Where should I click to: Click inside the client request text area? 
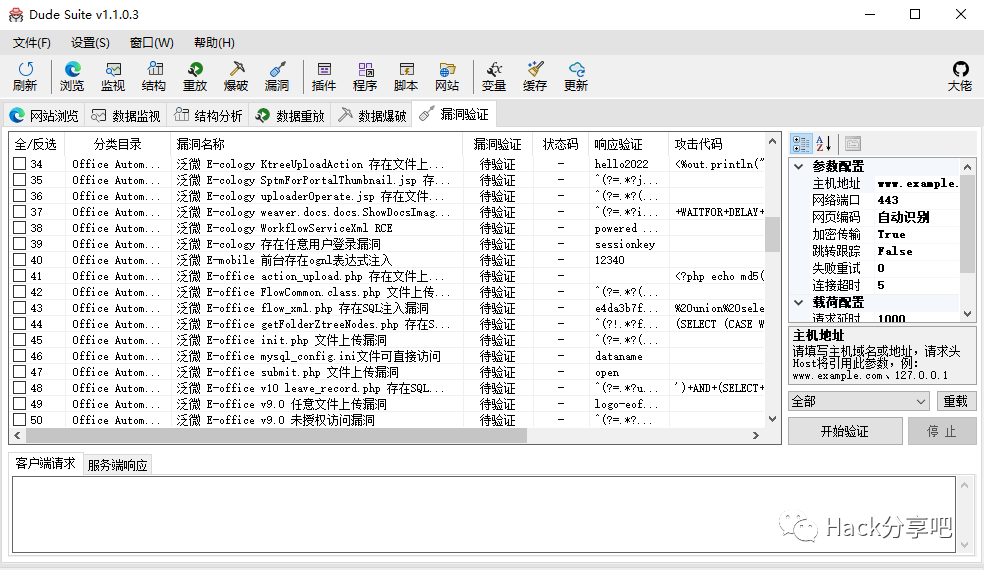tap(483, 514)
